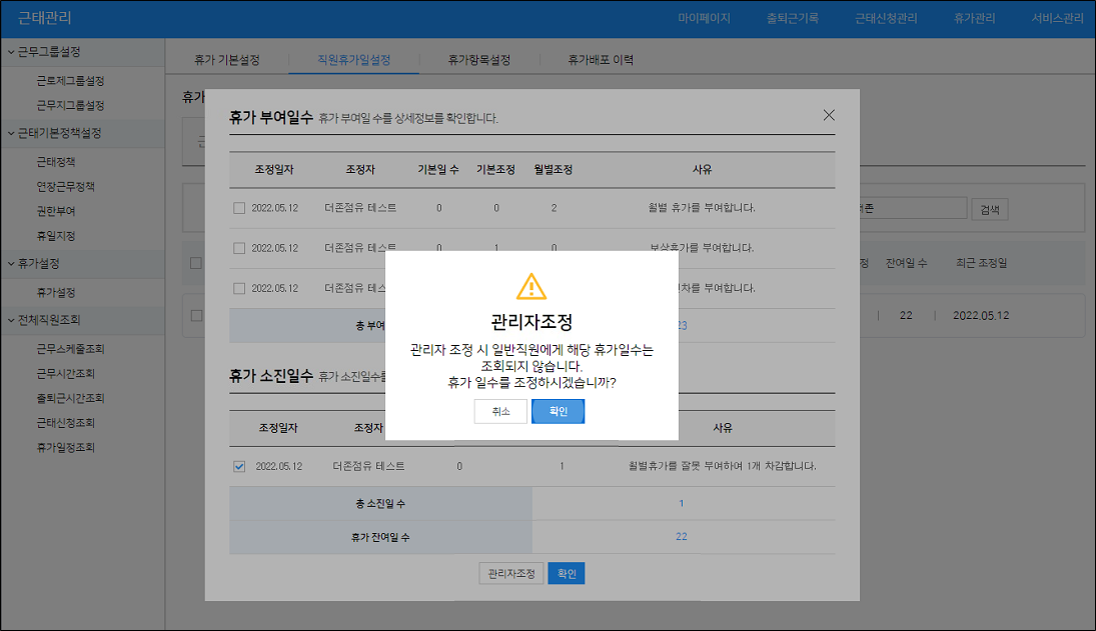
Task: Open the 휴가배포 이력 tab
Action: click(600, 60)
